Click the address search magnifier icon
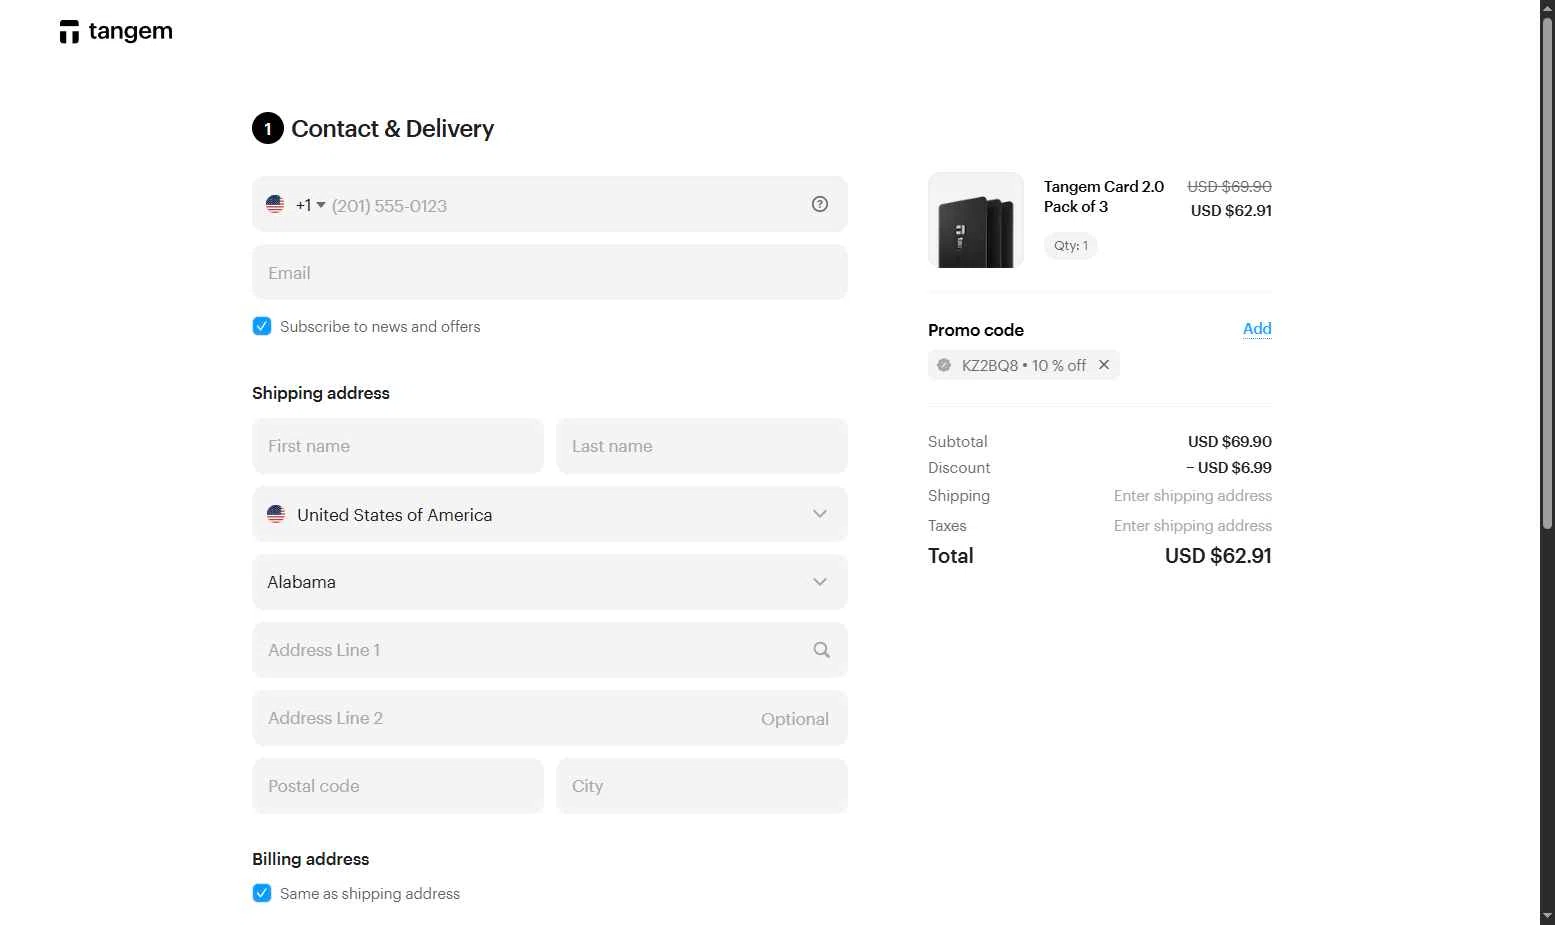Image resolution: width=1555 pixels, height=925 pixels. (821, 650)
